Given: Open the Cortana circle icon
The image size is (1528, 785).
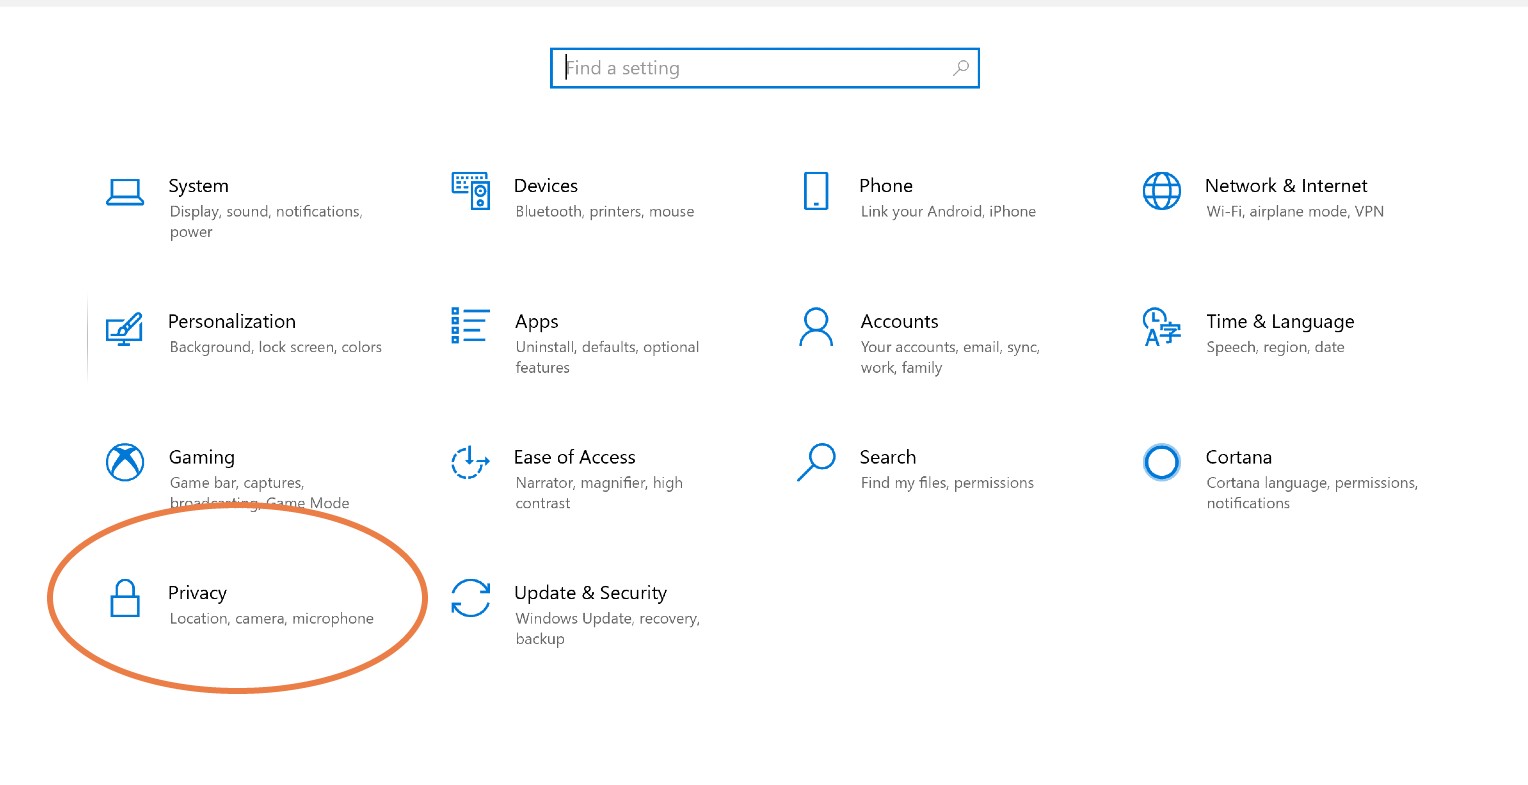Looking at the screenshot, I should point(1161,462).
